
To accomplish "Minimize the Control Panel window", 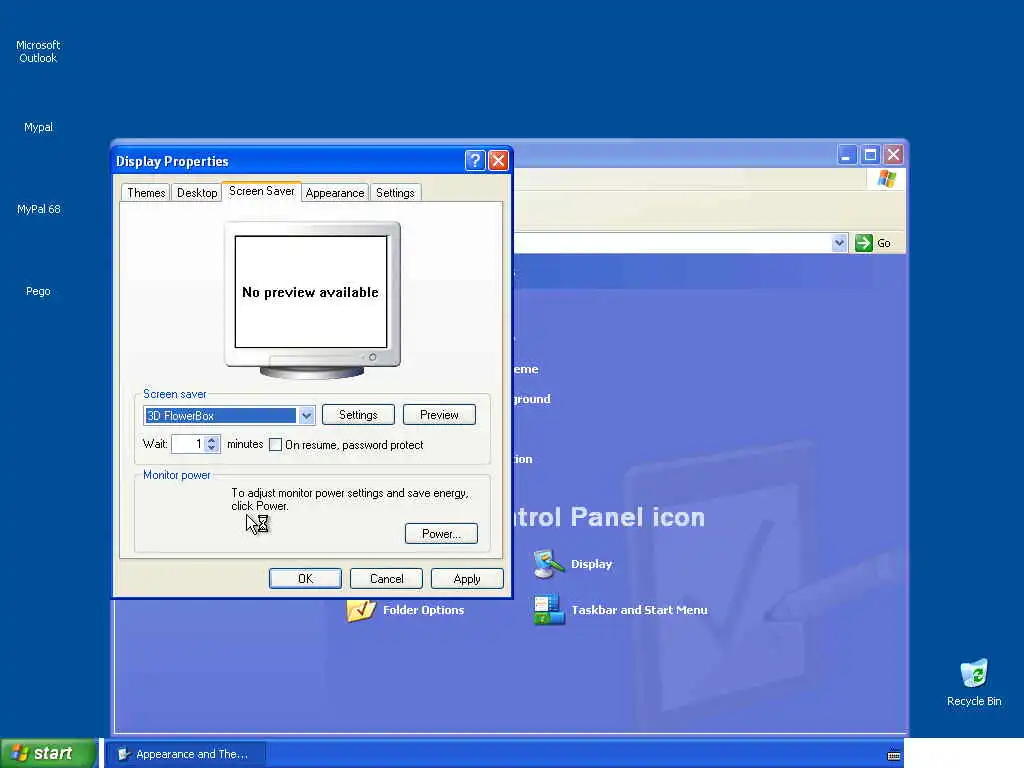I will point(846,155).
